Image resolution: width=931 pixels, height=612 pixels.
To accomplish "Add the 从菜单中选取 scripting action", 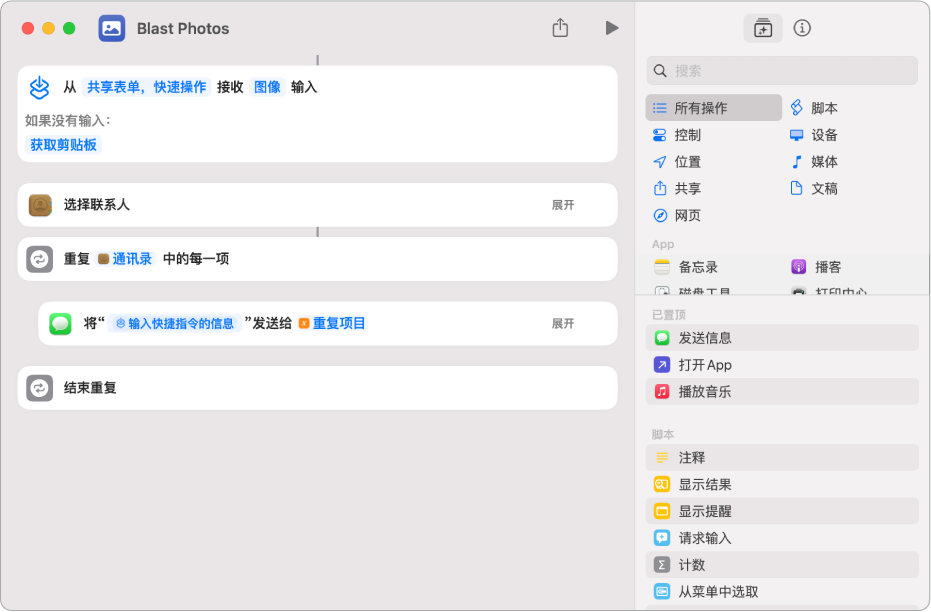I will pyautogui.click(x=782, y=591).
